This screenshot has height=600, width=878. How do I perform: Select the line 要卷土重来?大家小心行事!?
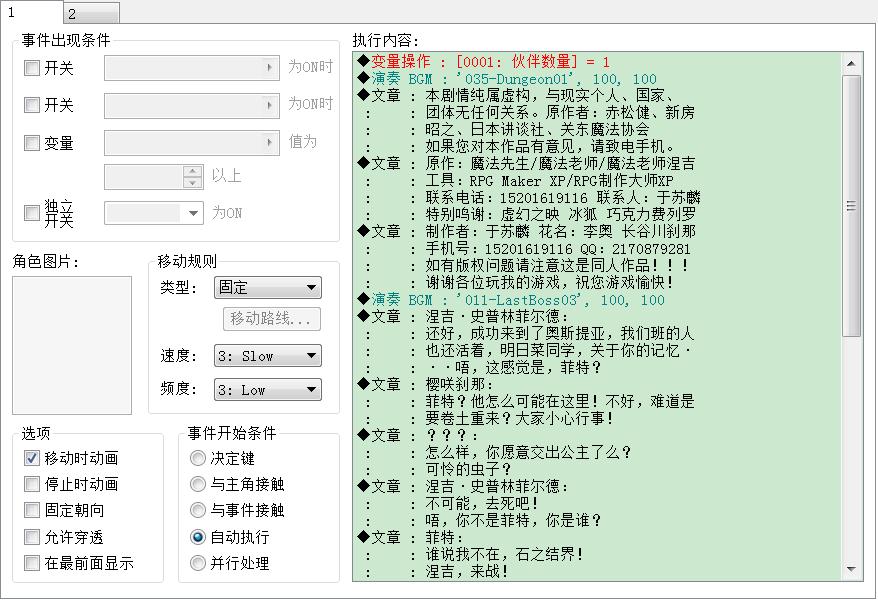[x=597, y=418]
